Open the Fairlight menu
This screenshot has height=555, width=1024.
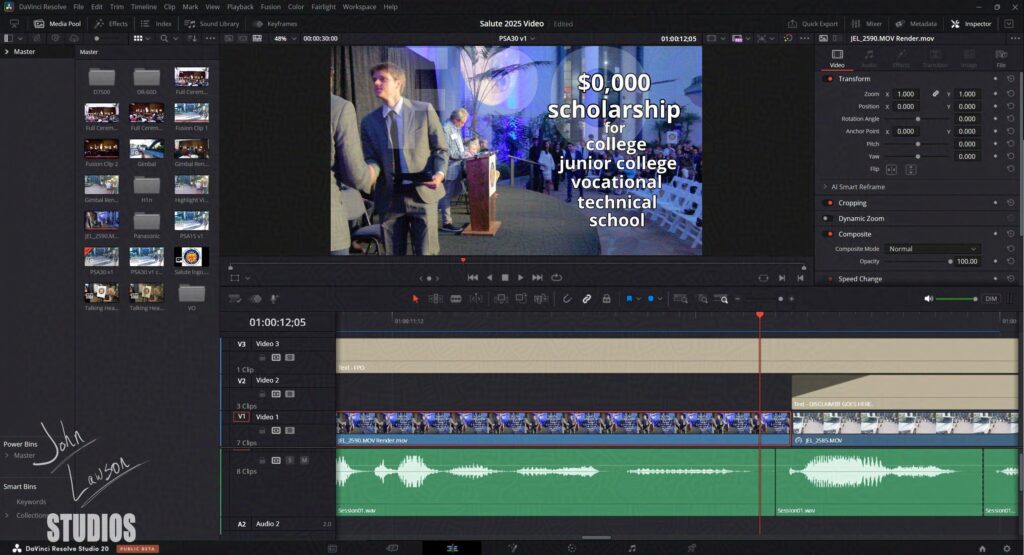tap(323, 7)
